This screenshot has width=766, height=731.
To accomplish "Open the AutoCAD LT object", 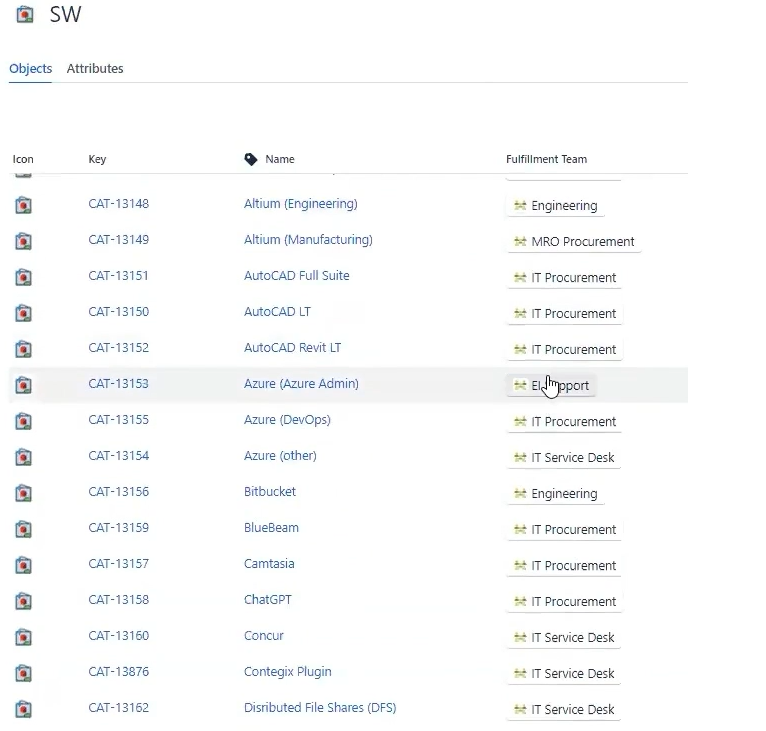I will (277, 312).
